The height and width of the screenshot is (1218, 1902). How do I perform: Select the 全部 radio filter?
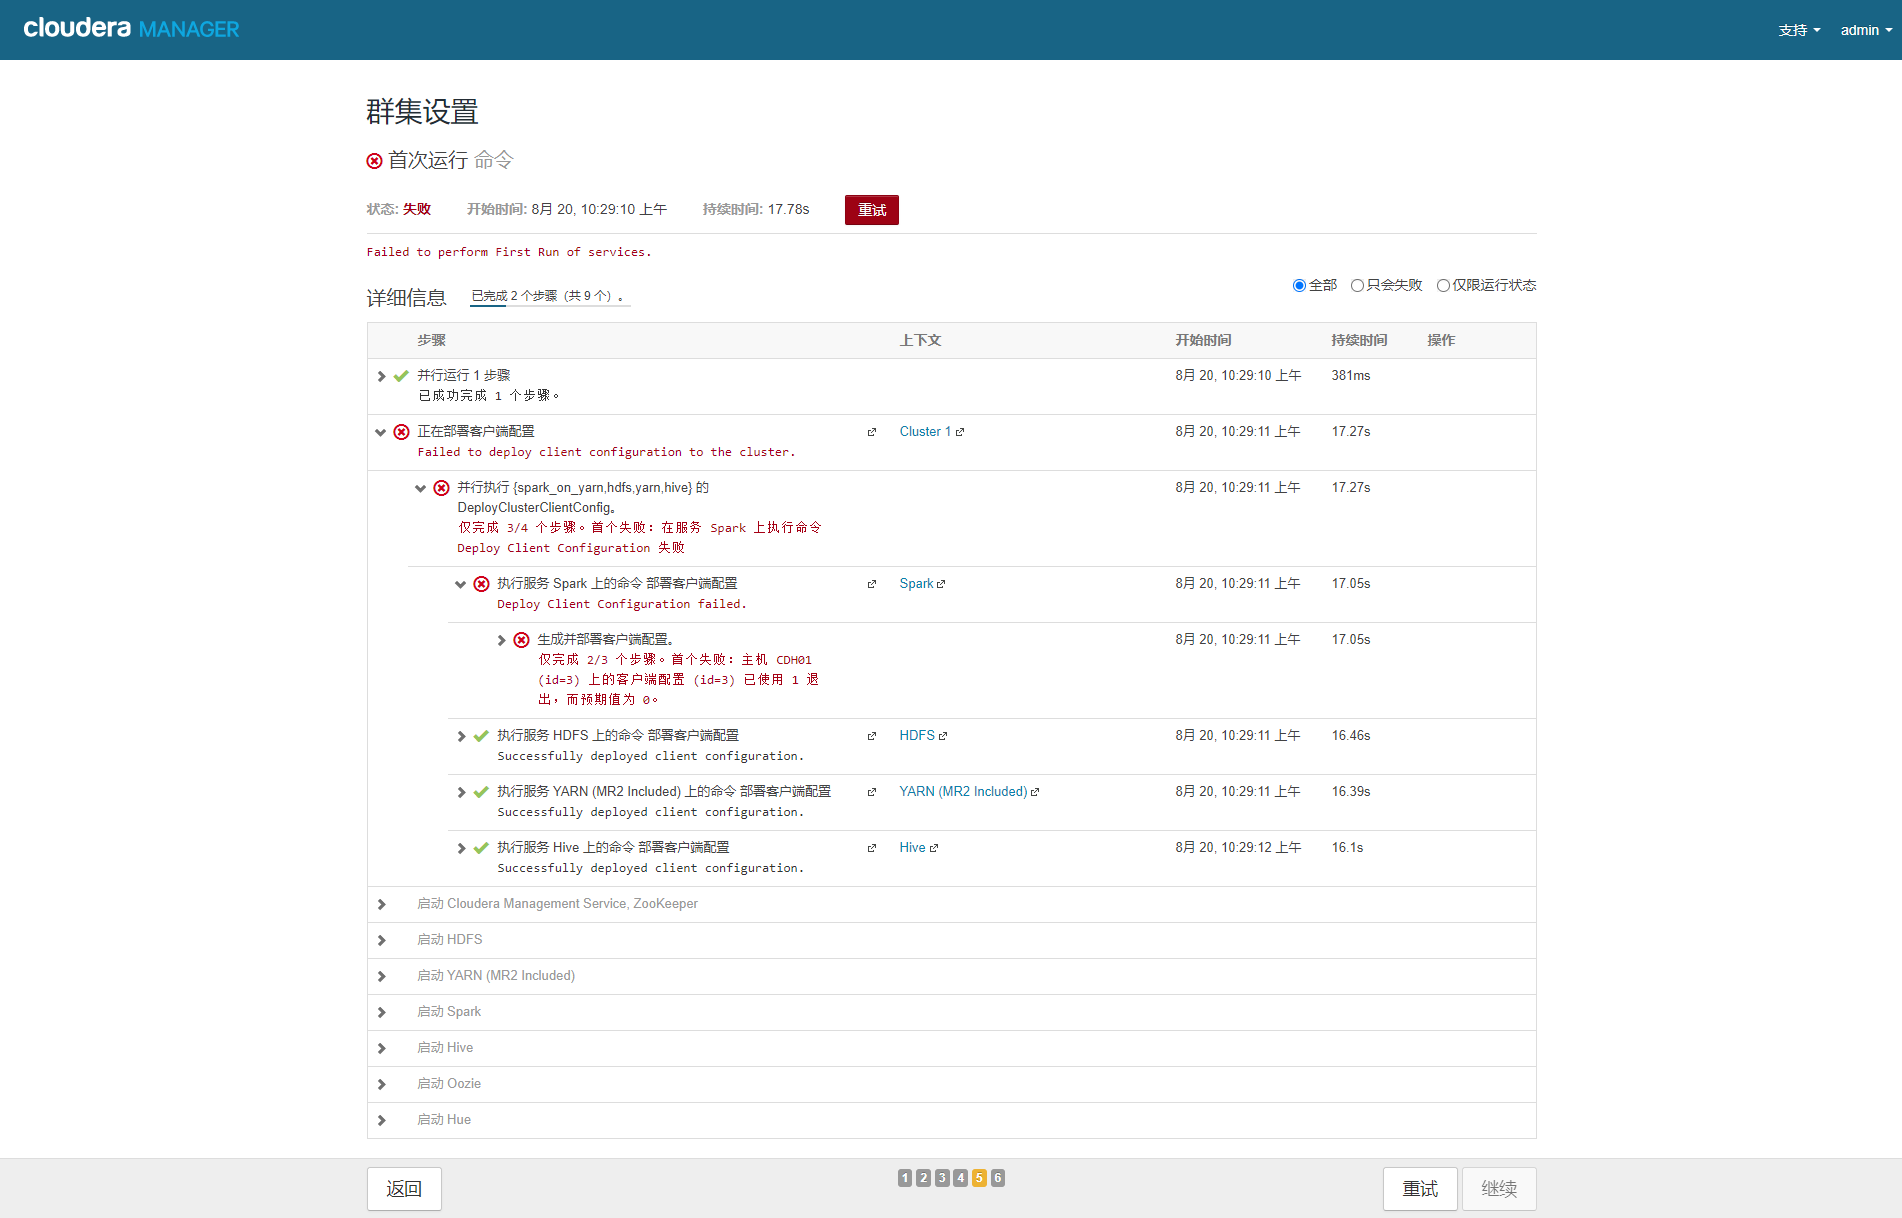point(1299,285)
